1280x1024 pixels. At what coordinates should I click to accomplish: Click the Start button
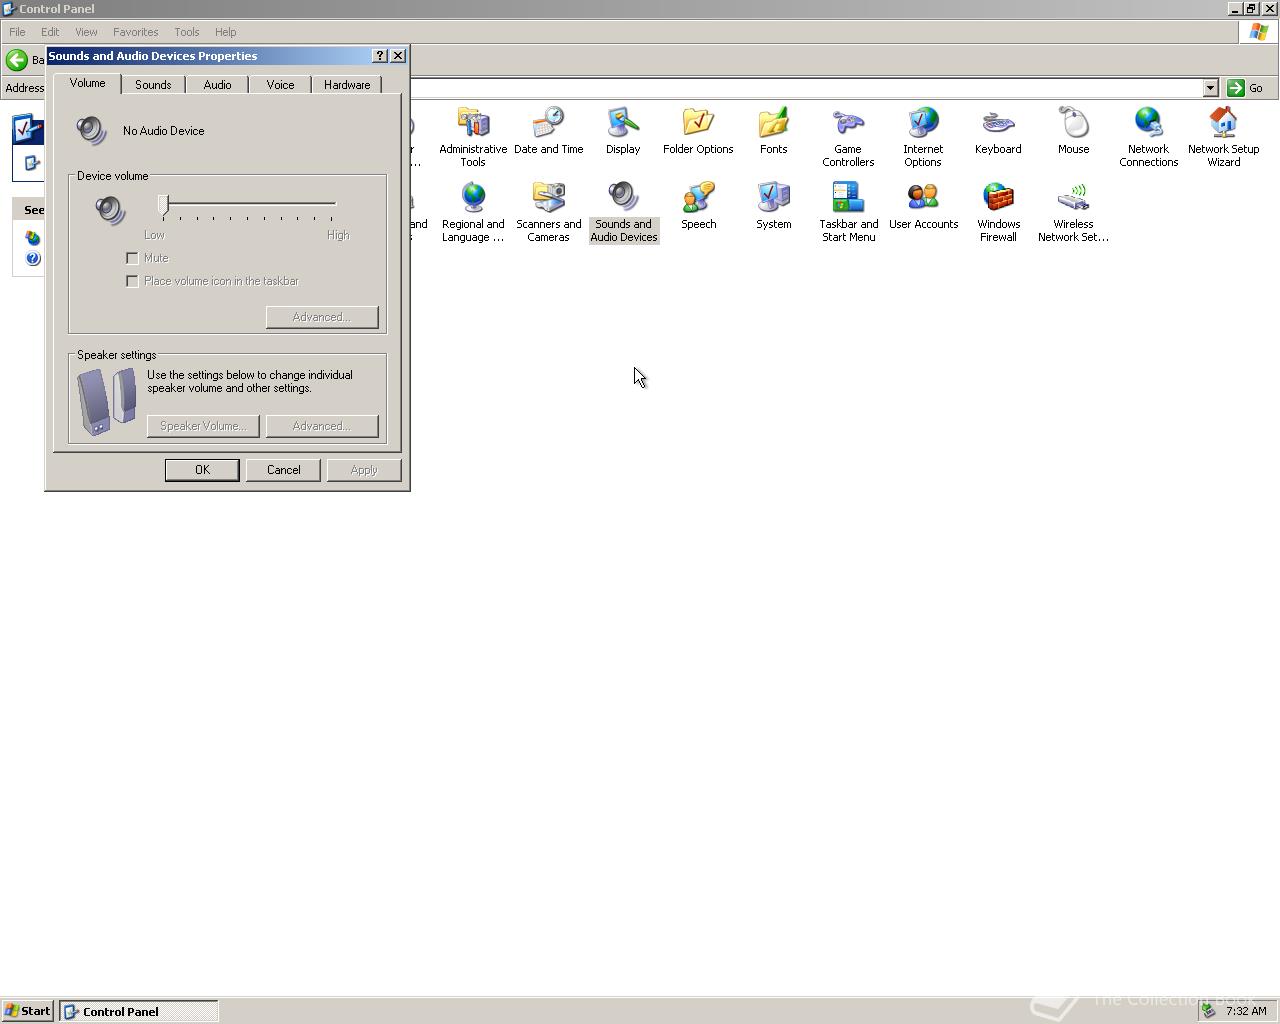point(27,1011)
